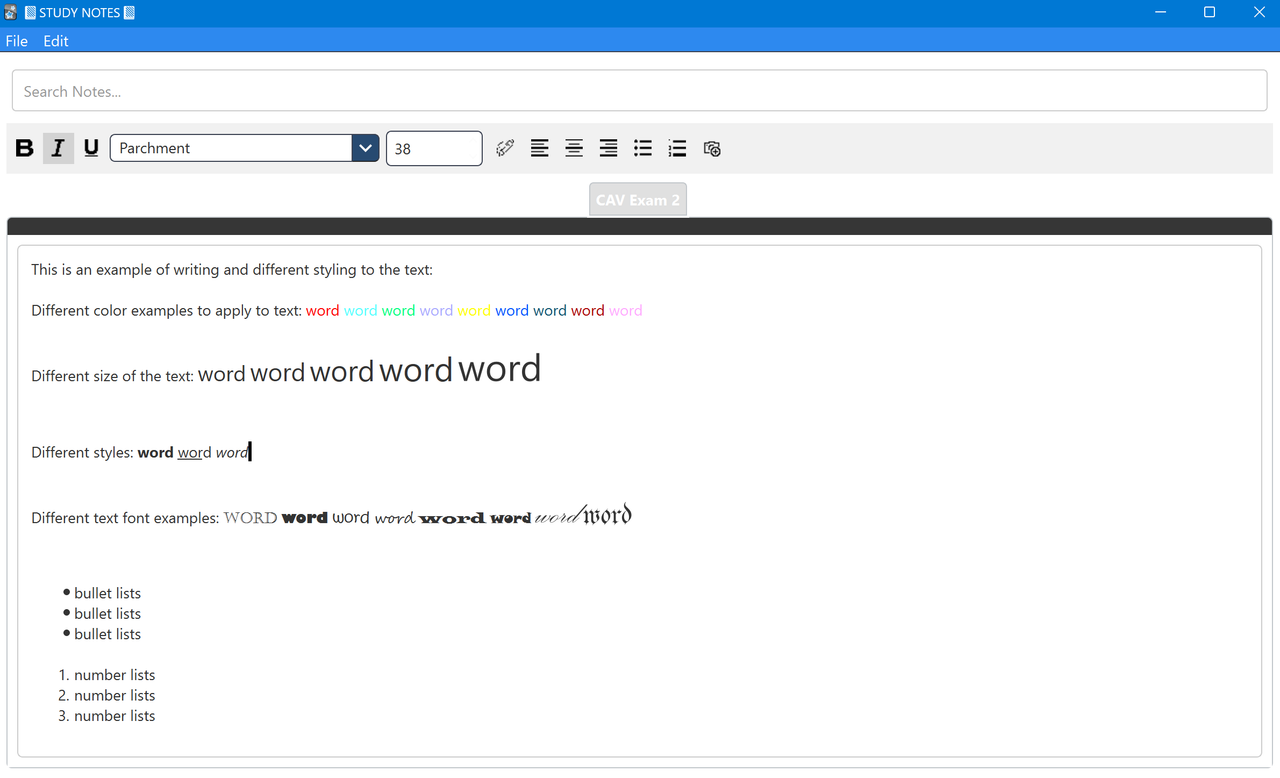Create a bulleted list

[x=642, y=148]
